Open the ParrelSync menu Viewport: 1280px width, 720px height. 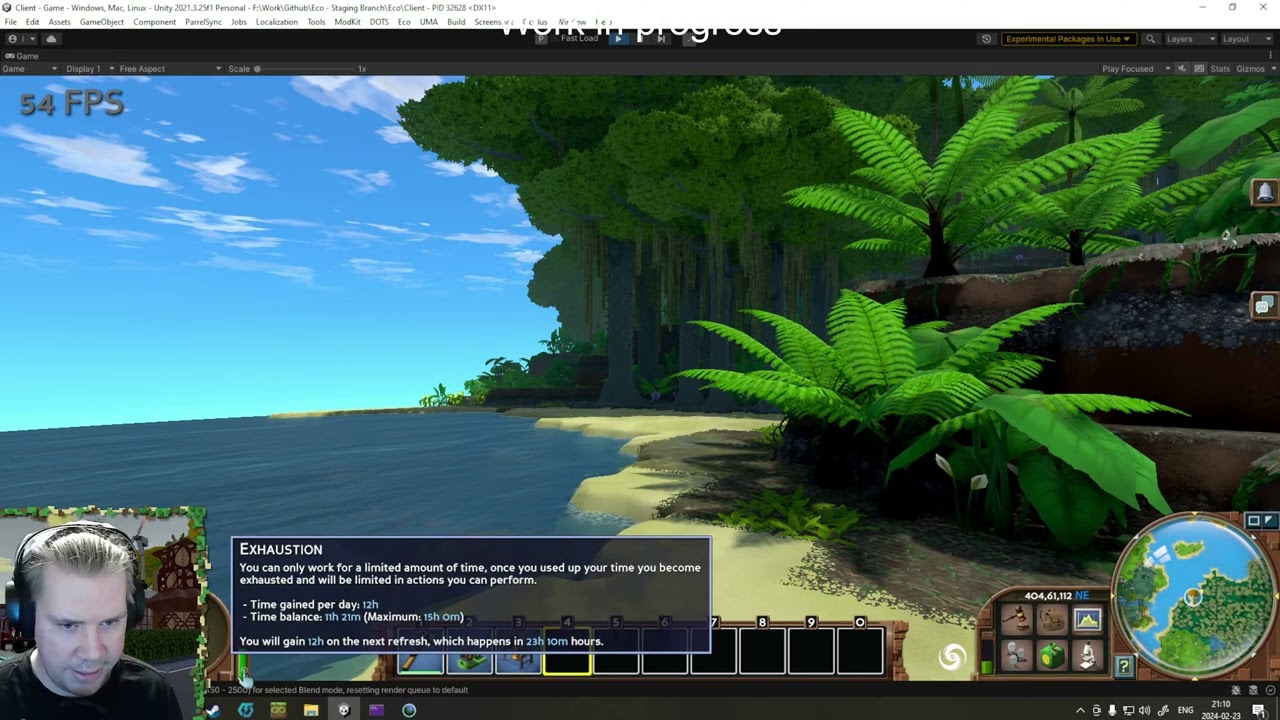coord(204,22)
